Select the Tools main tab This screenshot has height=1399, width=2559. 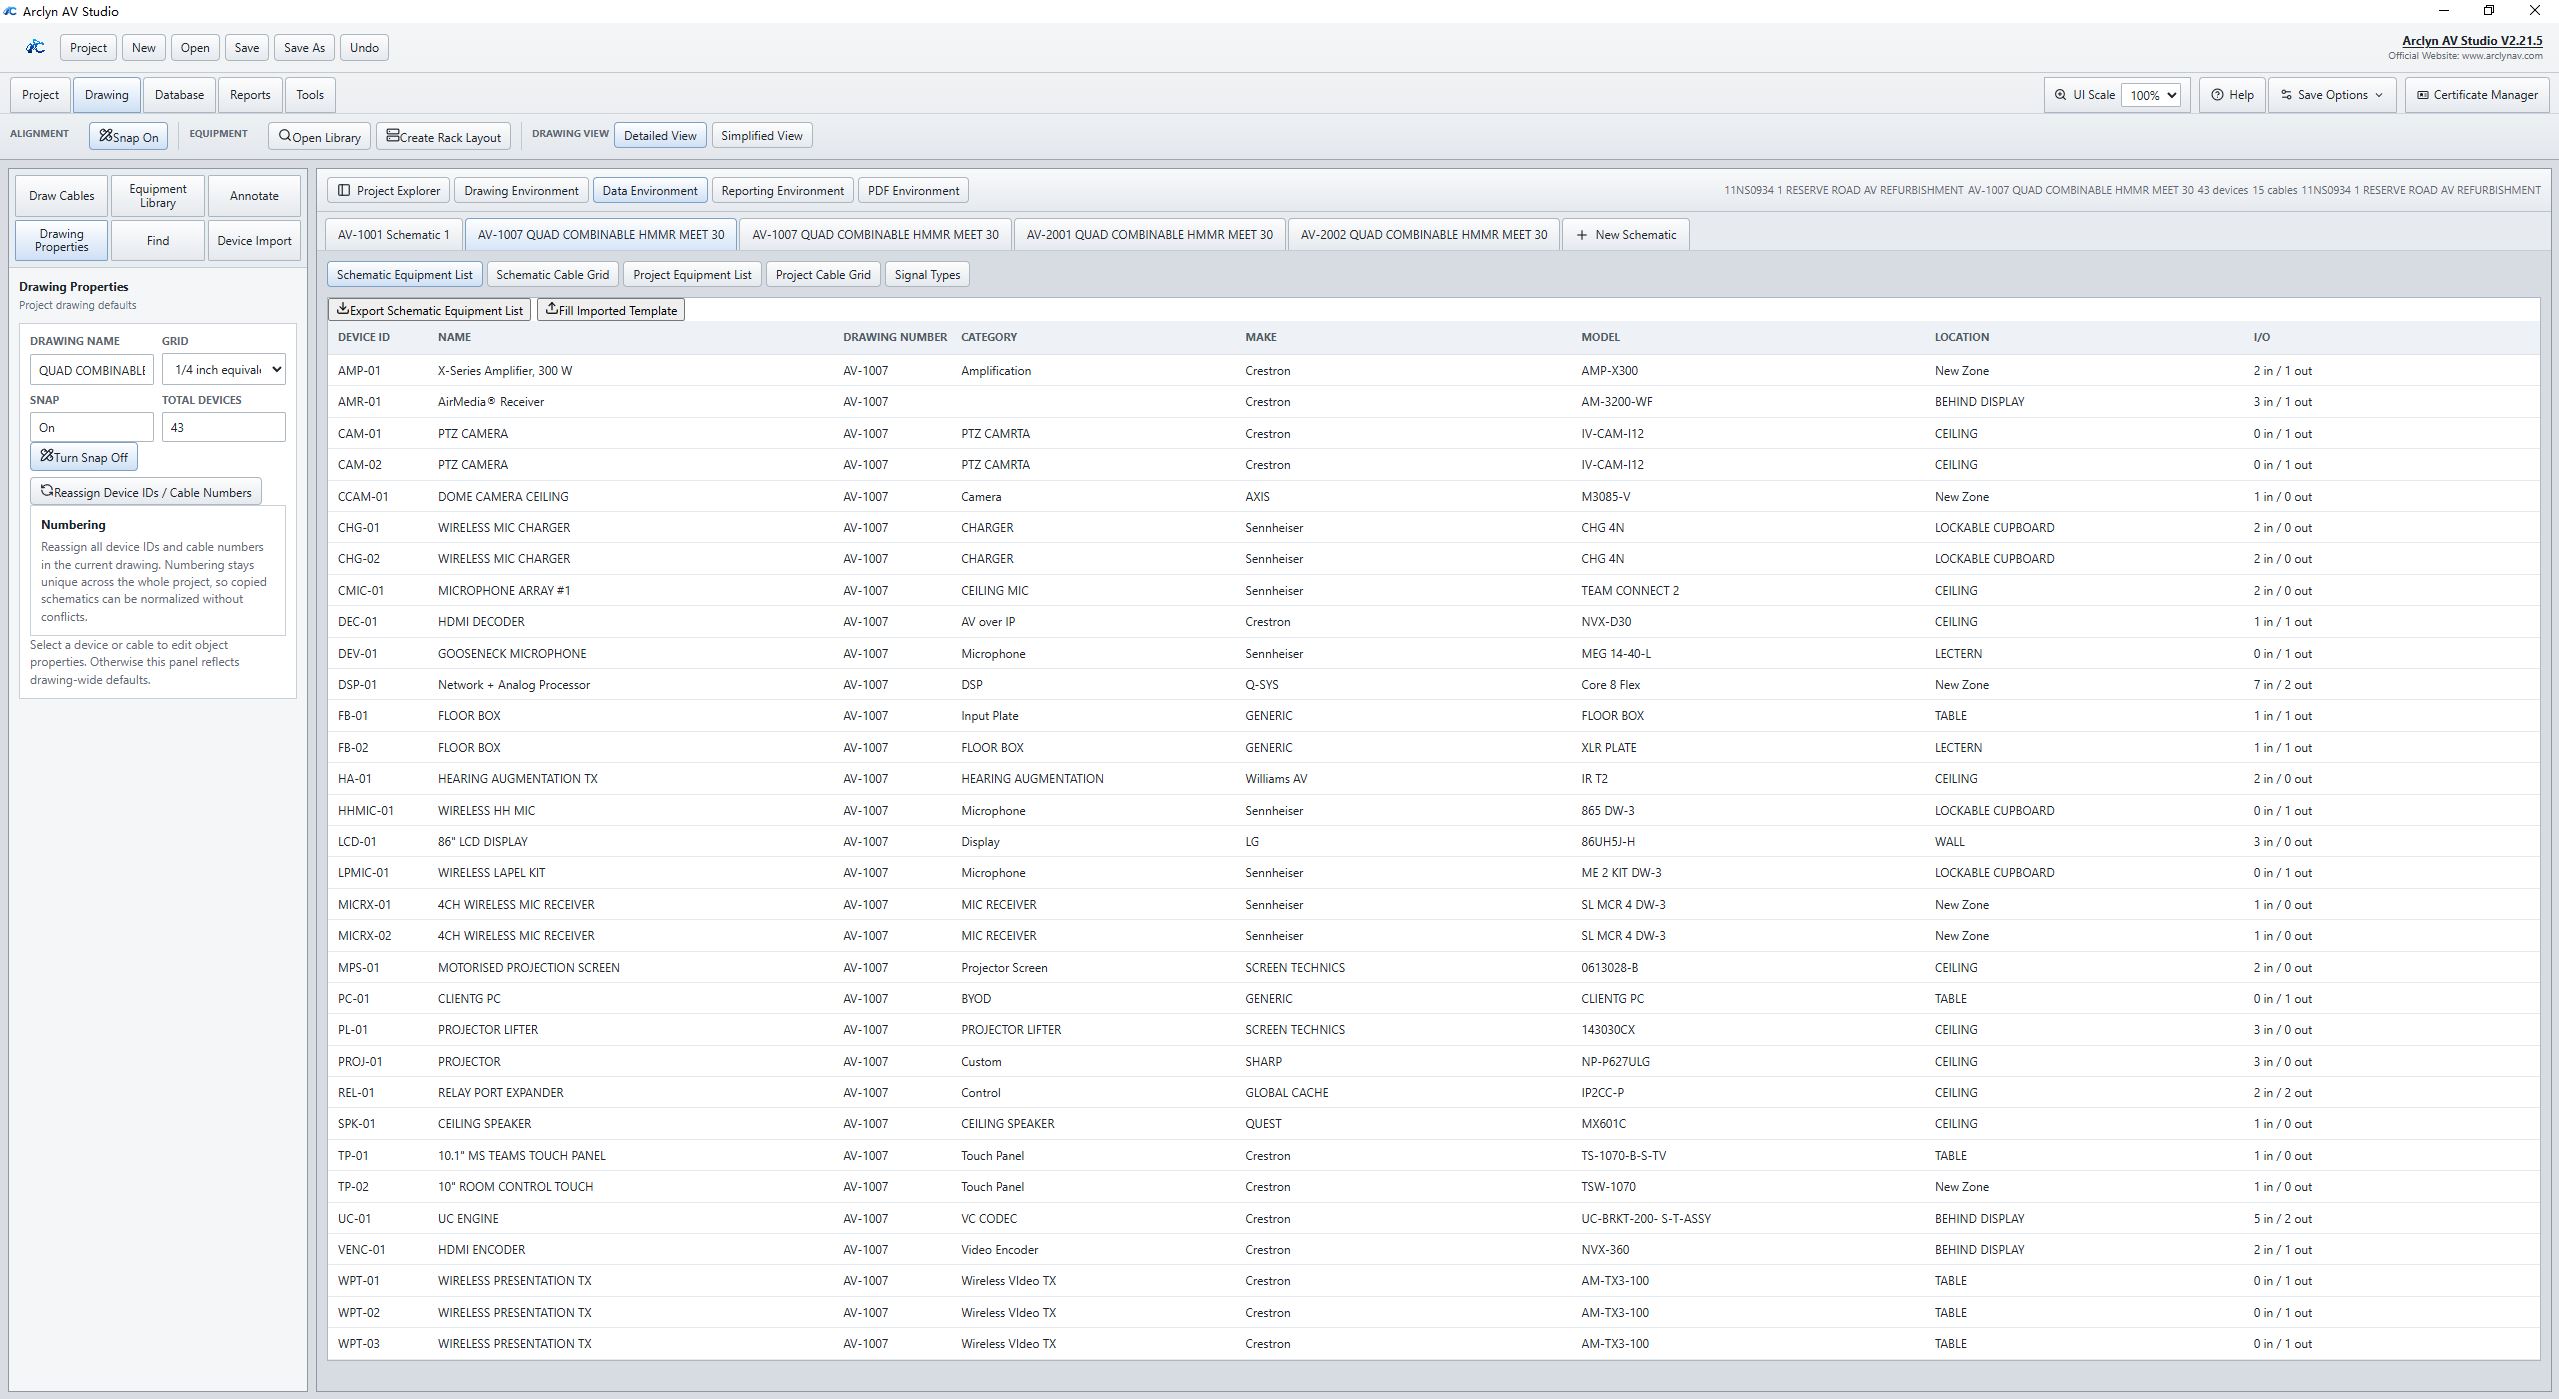pos(310,95)
